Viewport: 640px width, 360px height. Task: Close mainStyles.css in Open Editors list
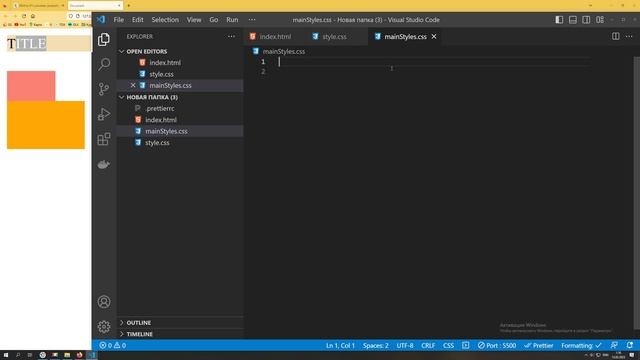tap(133, 85)
